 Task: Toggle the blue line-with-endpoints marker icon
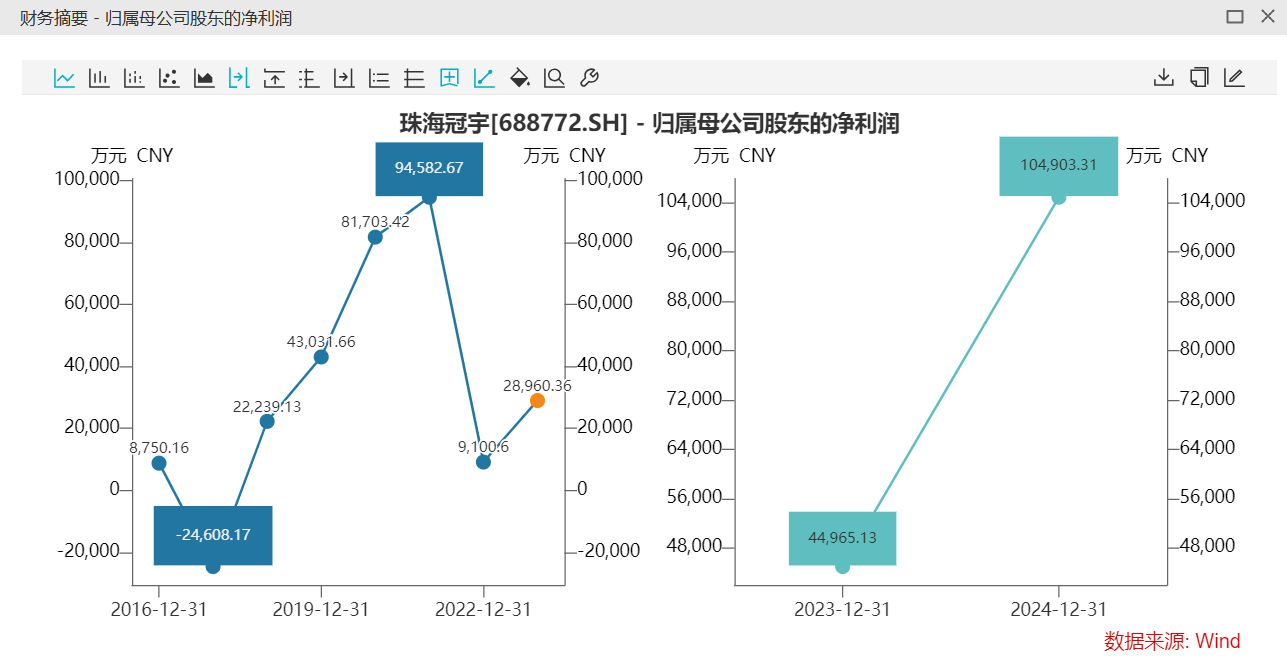tap(484, 78)
